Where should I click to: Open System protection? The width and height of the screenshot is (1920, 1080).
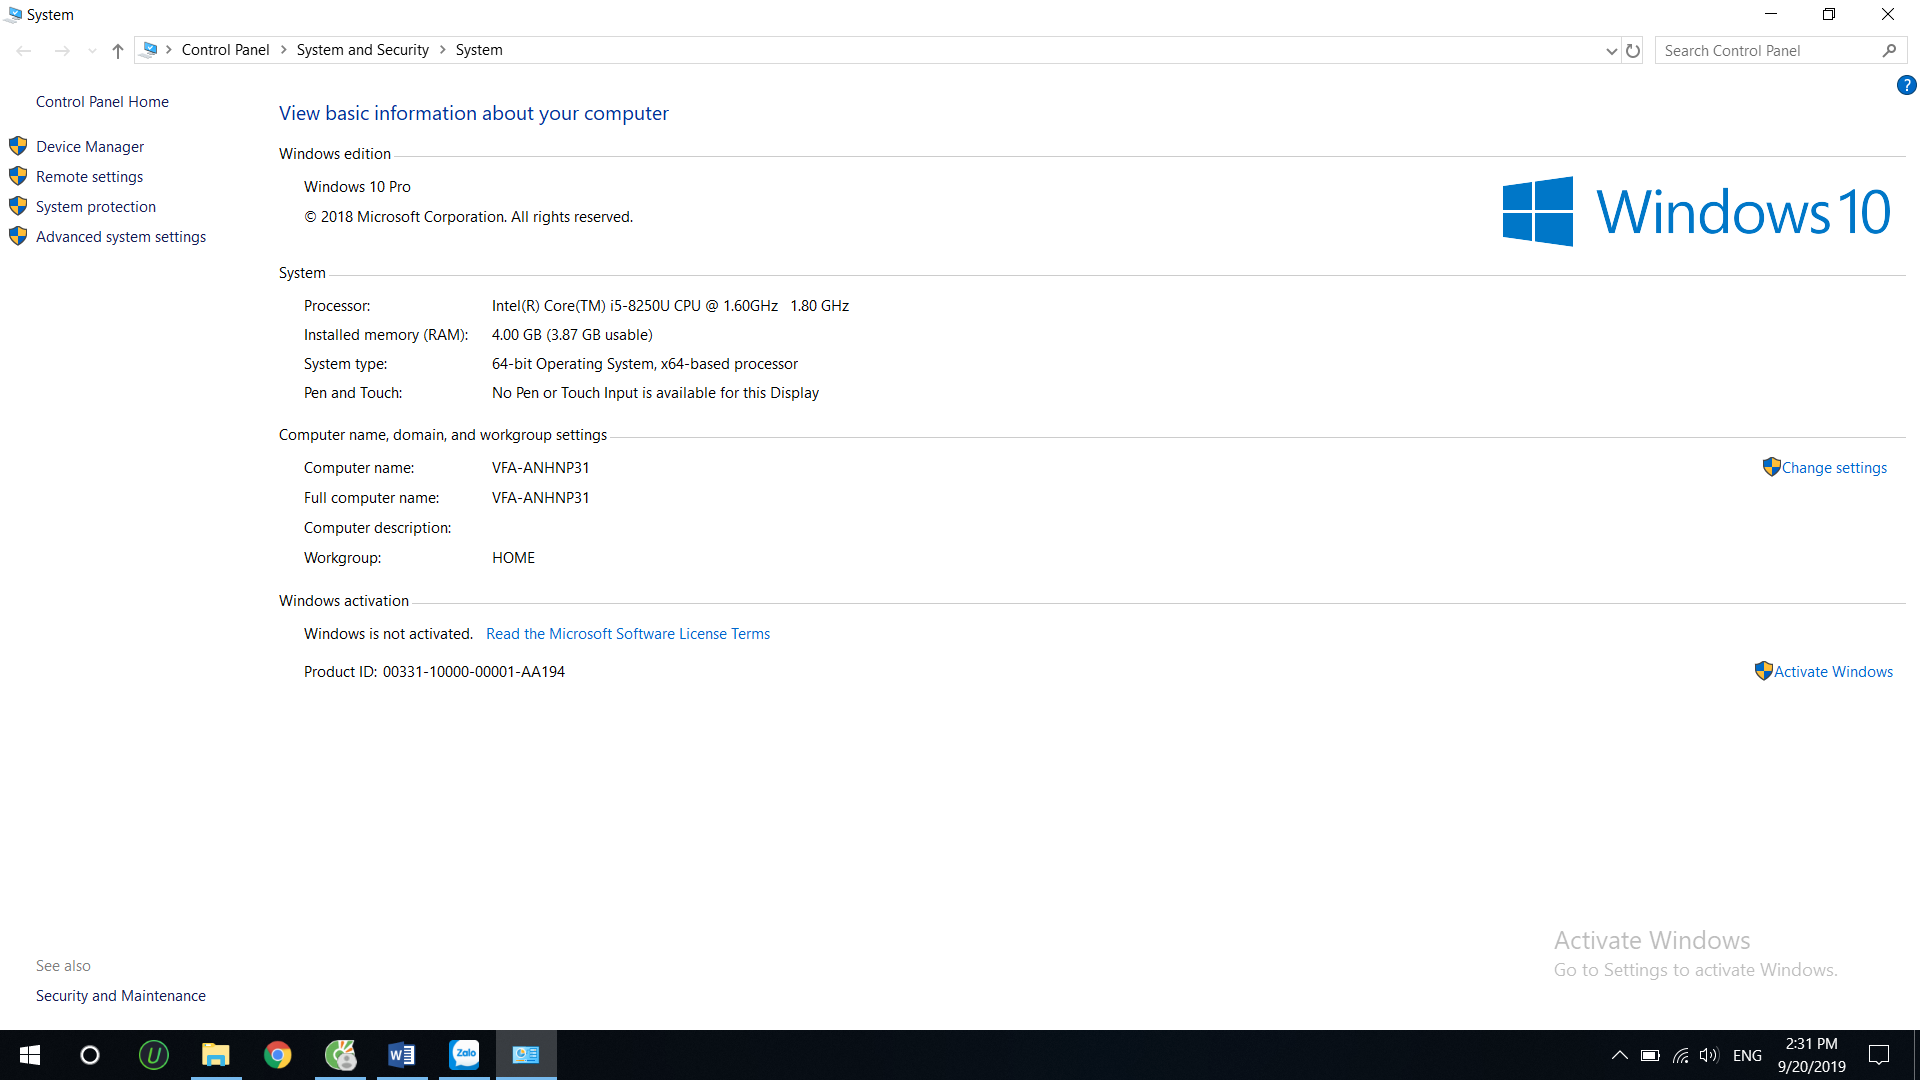click(x=96, y=207)
